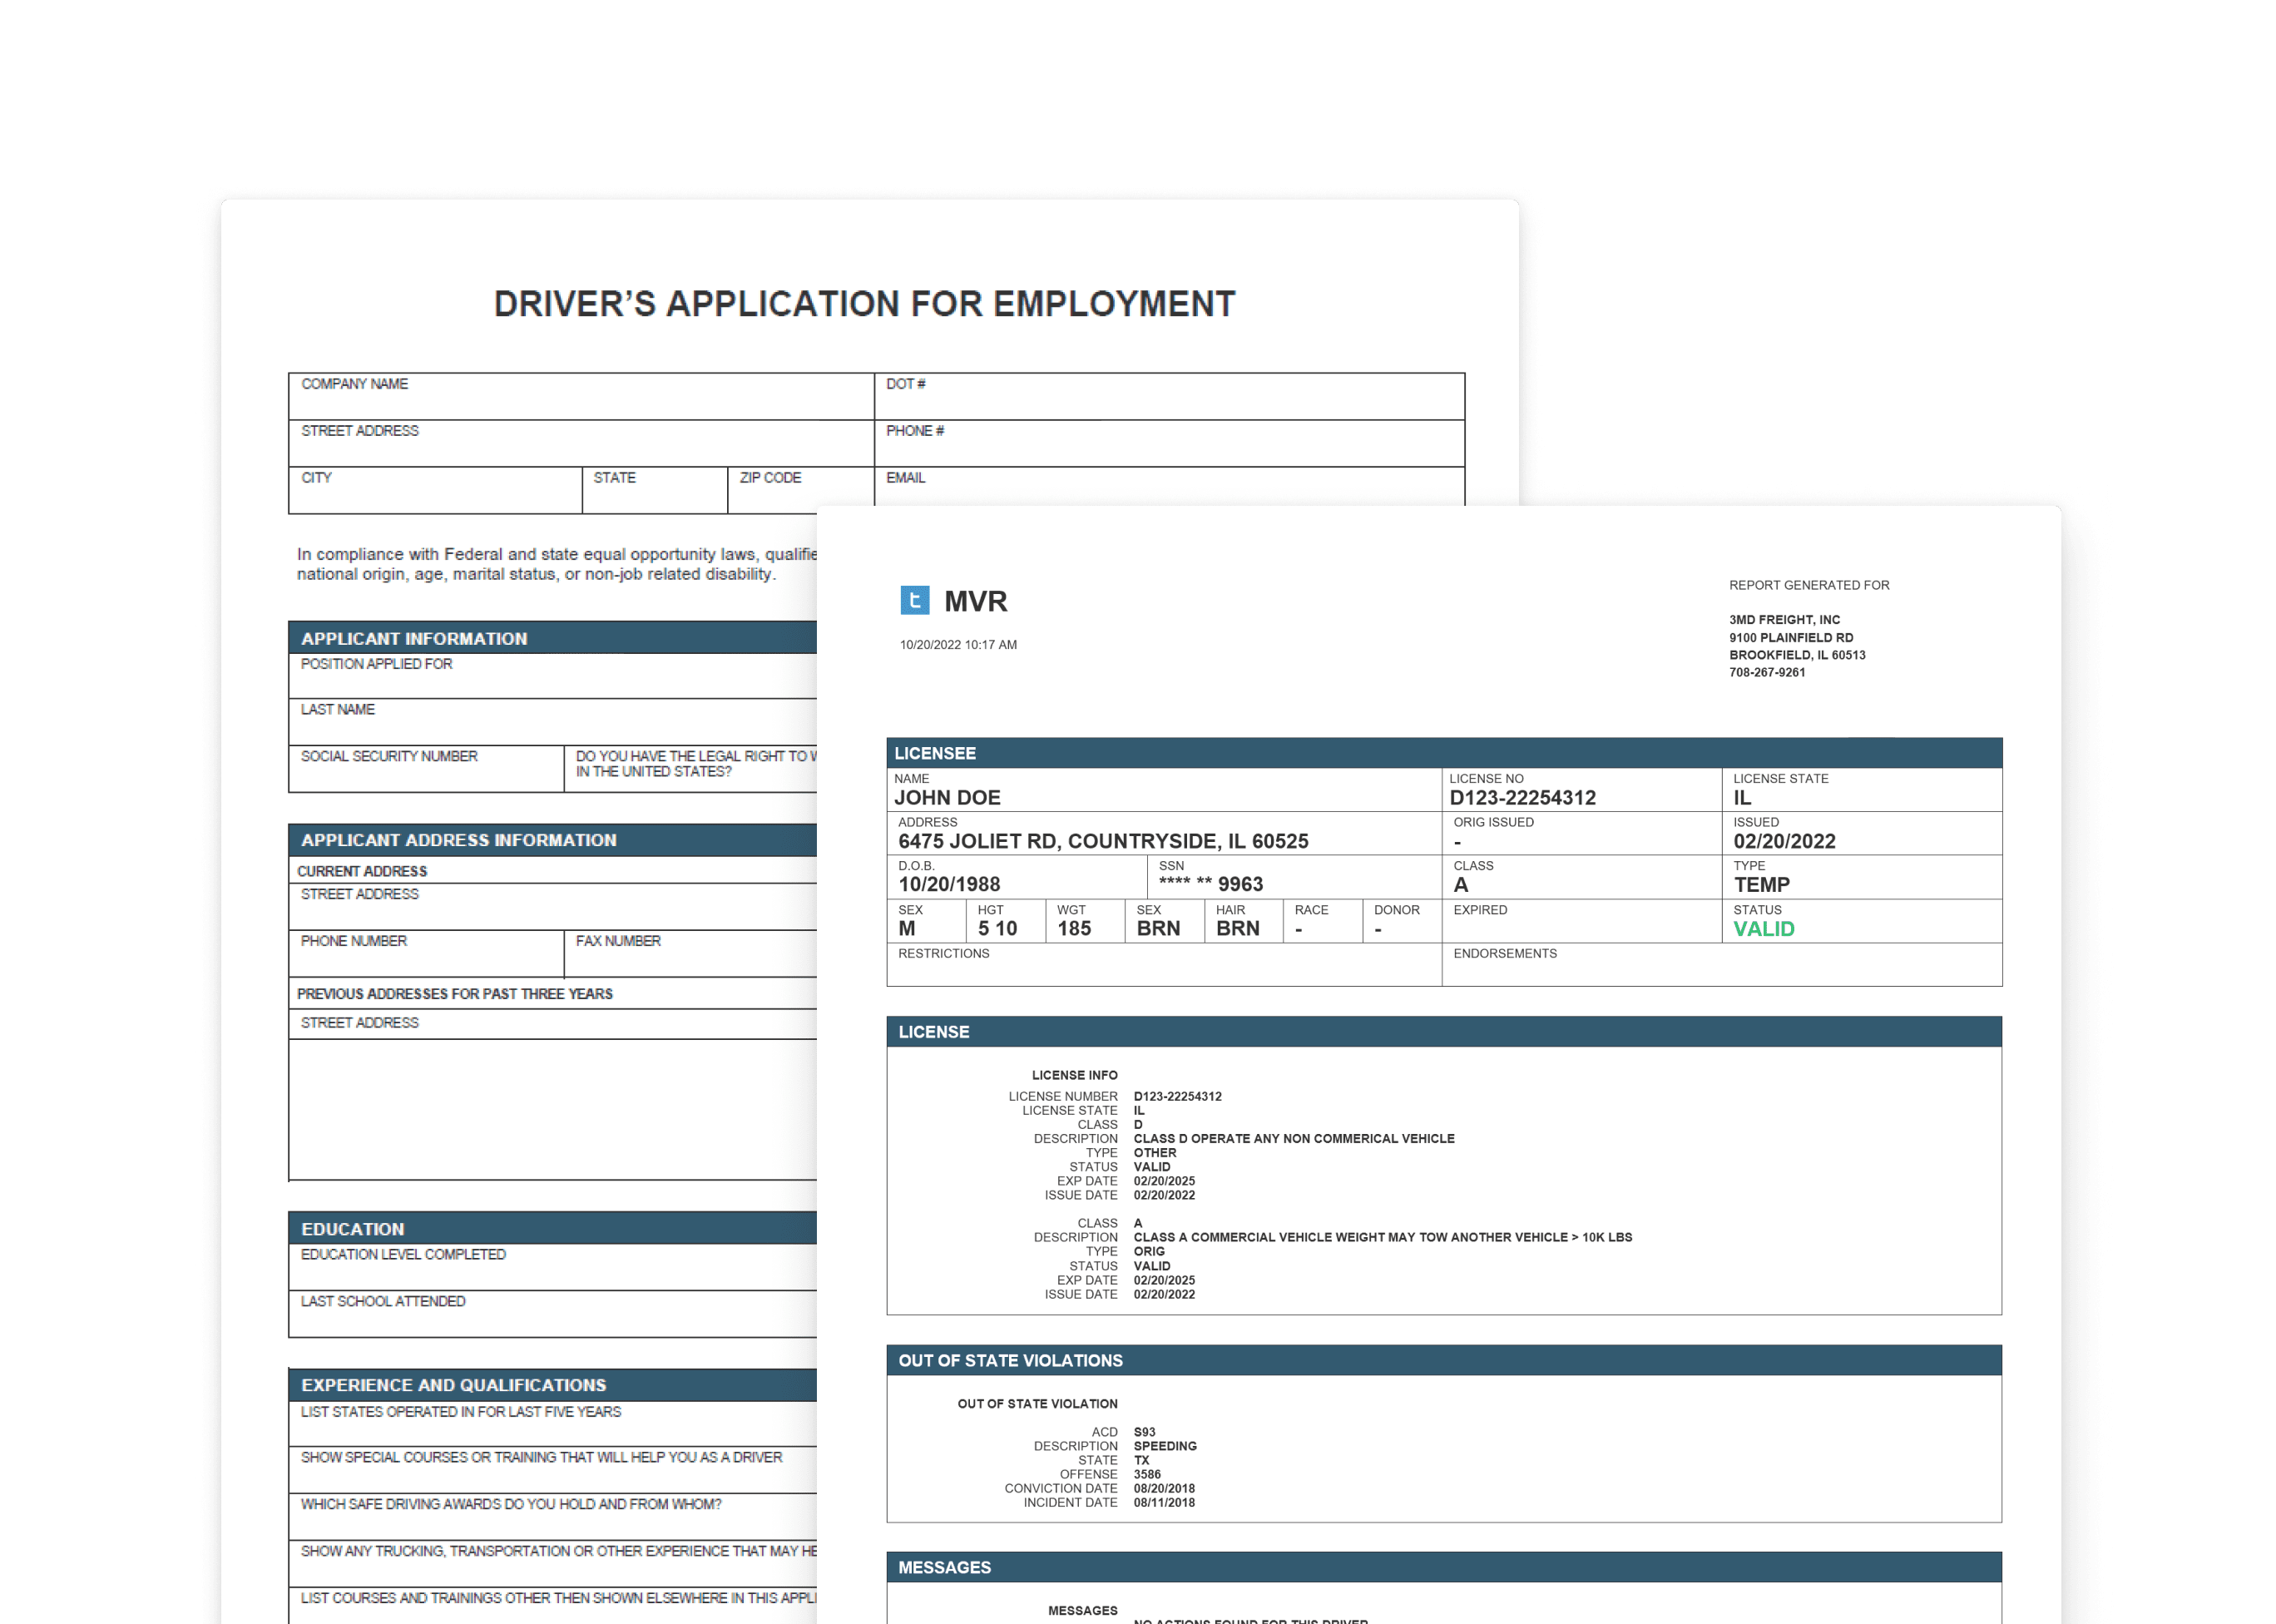Click the blue MVR logo icon
This screenshot has width=2276, height=1624.
(914, 600)
